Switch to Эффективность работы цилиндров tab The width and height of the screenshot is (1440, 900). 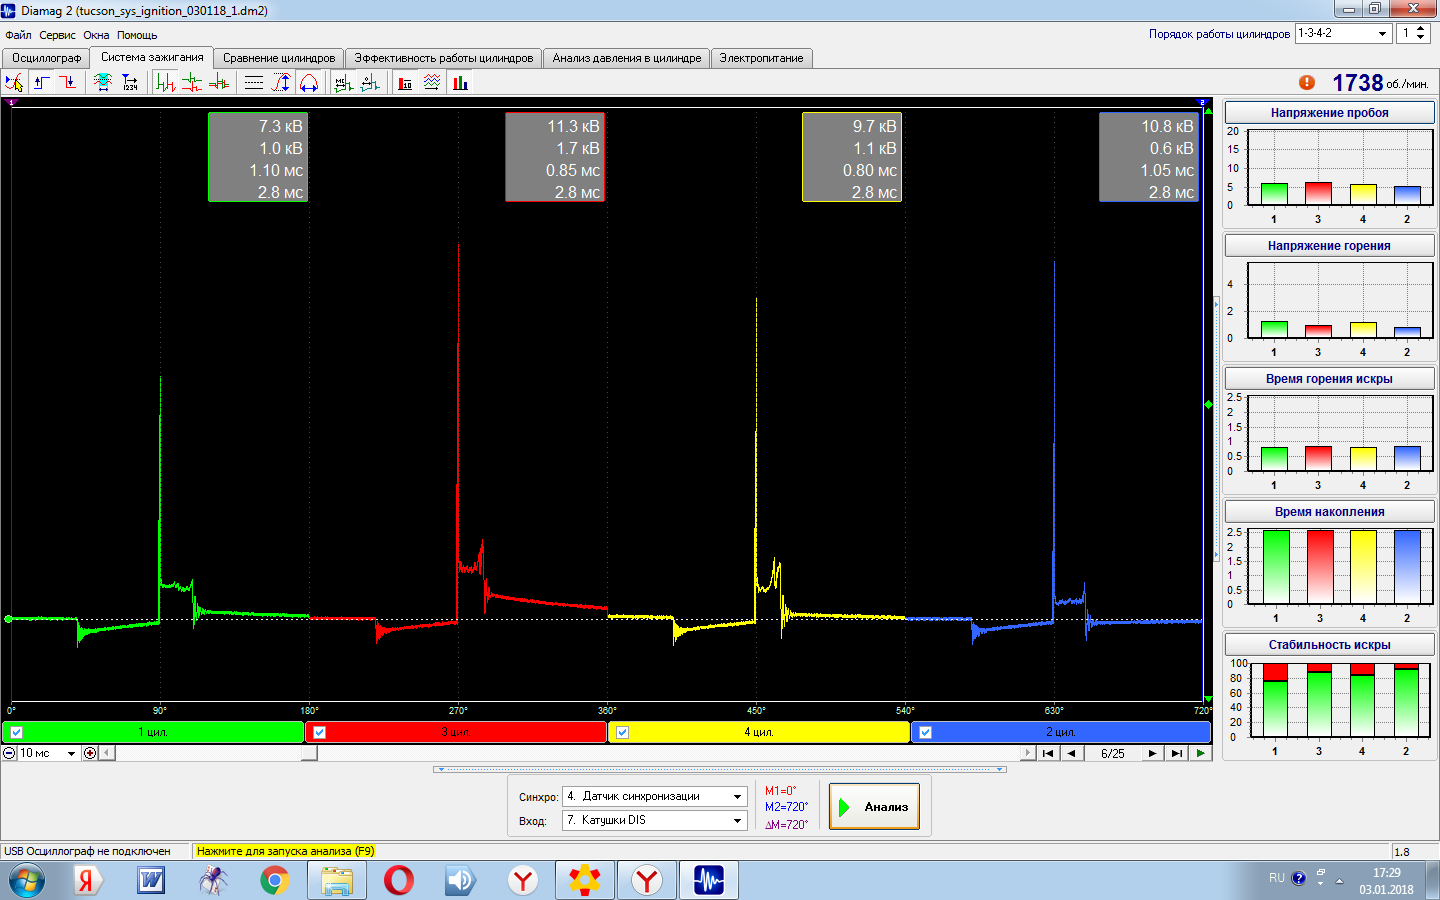(444, 58)
